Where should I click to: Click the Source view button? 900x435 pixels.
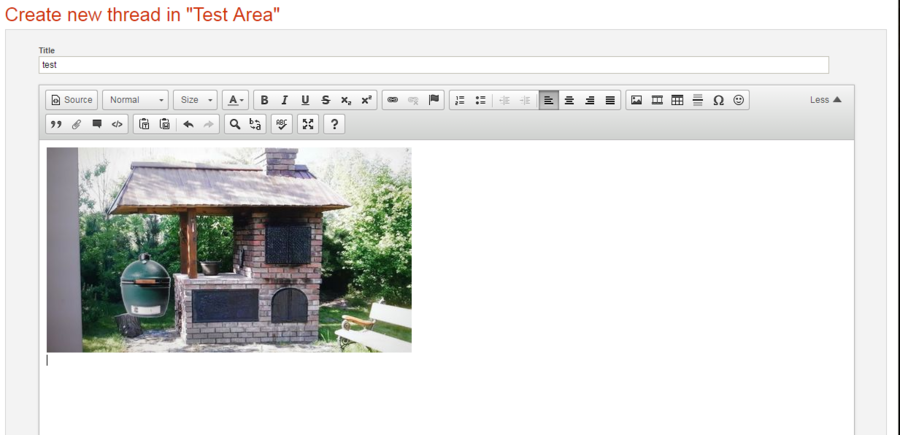(x=71, y=100)
